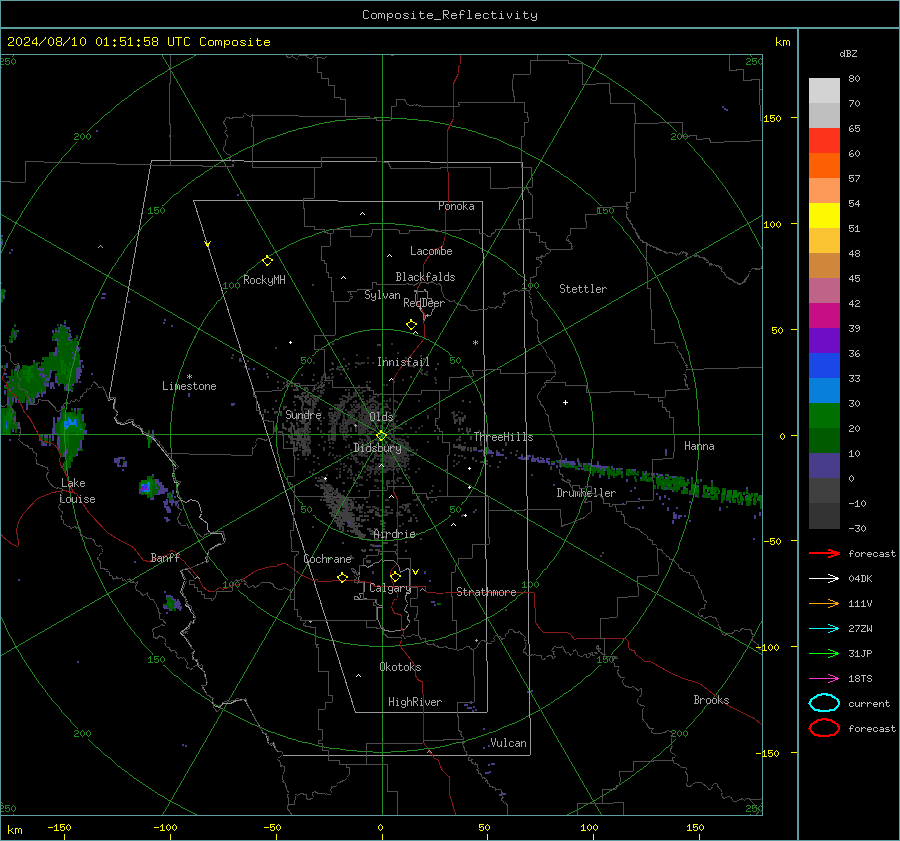
Task: Click the red forecast ellipse icon
Action: point(824,728)
